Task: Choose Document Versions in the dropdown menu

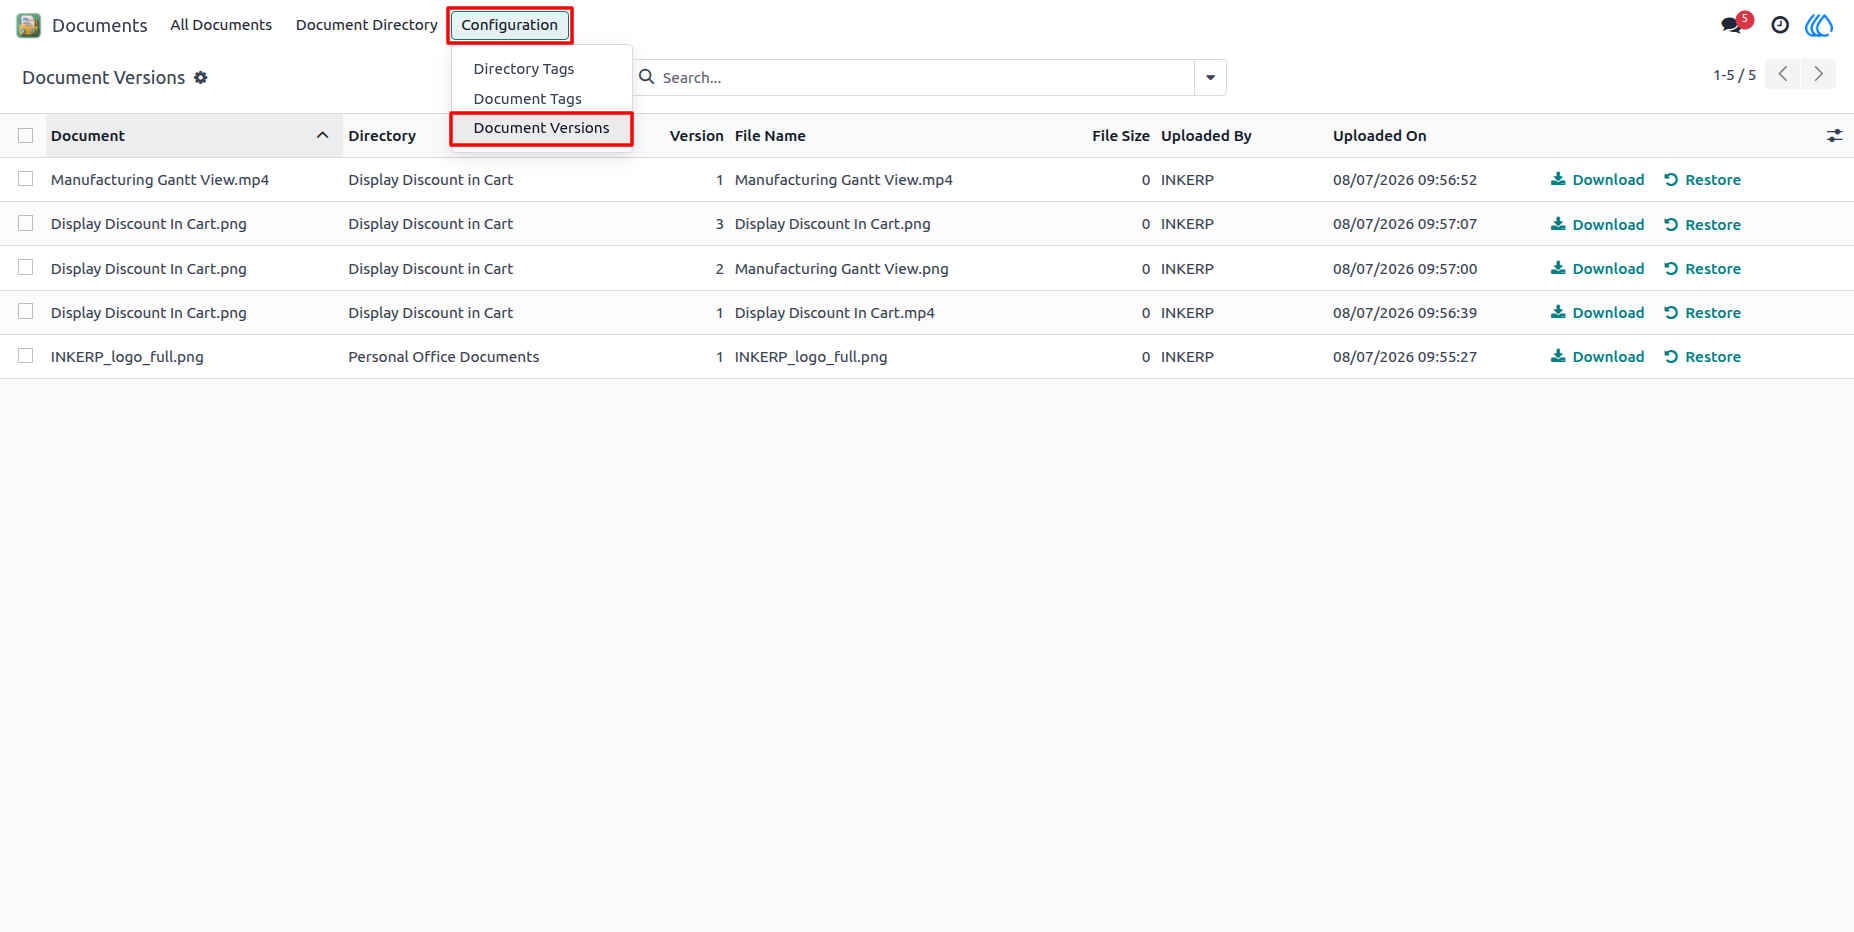Action: tap(541, 128)
